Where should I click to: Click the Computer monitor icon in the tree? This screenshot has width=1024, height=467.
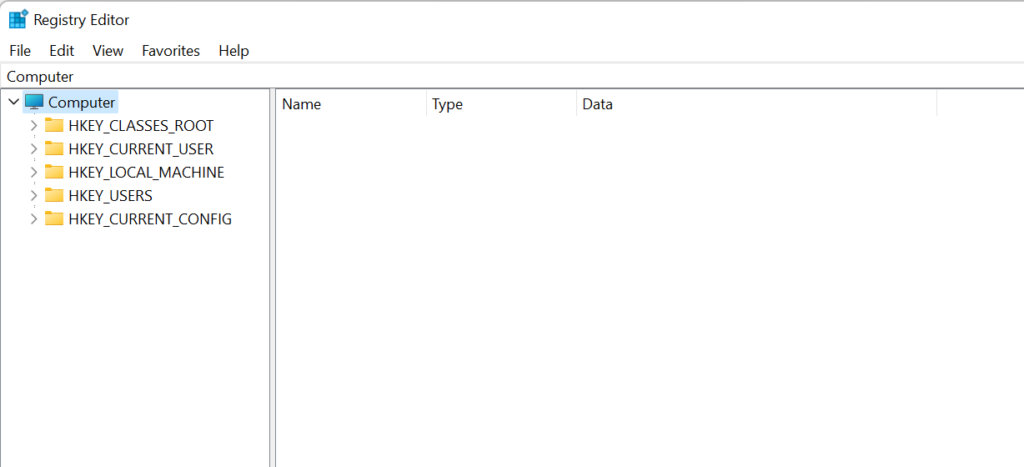tap(34, 103)
